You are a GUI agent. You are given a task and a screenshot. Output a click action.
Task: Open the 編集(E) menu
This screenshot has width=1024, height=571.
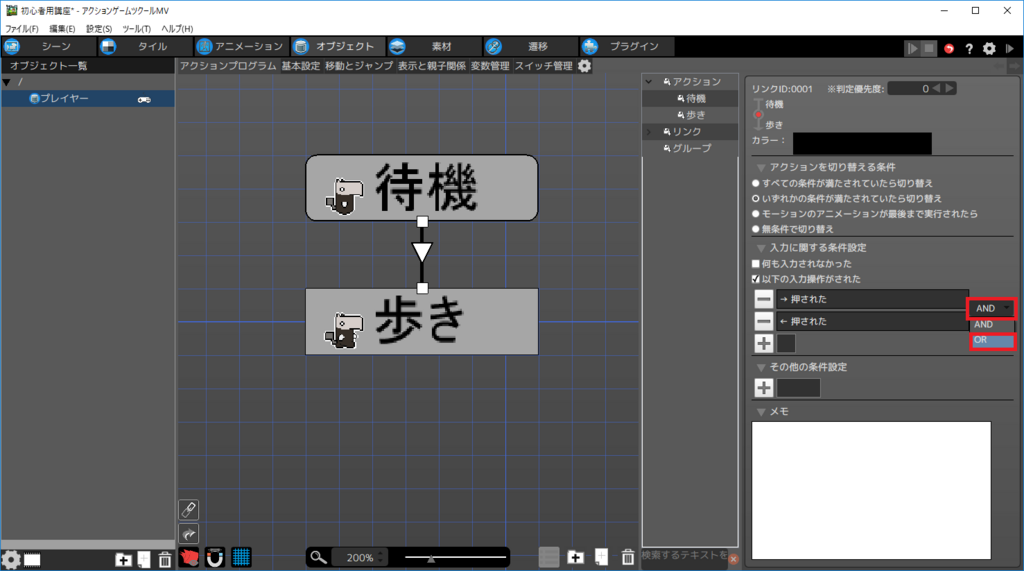(x=62, y=29)
